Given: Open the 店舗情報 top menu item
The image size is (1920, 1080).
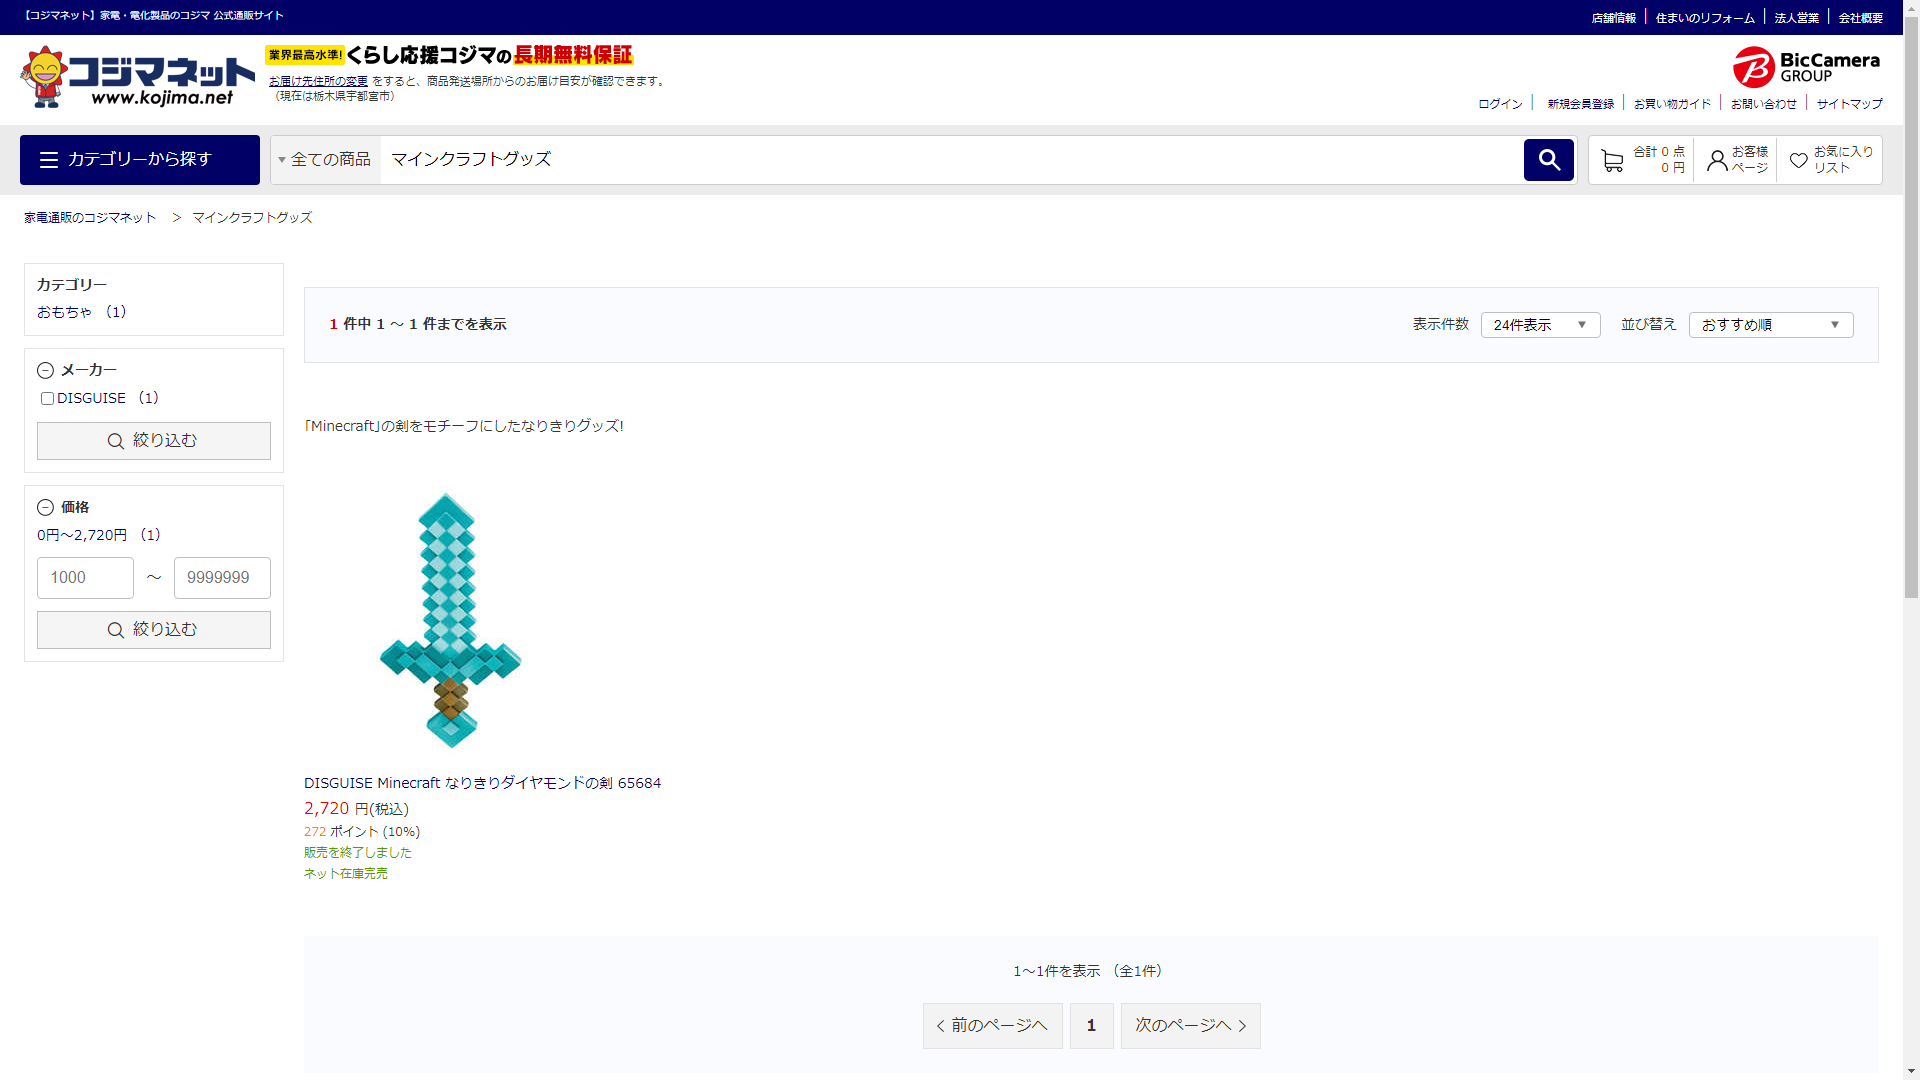Looking at the screenshot, I should coord(1613,18).
